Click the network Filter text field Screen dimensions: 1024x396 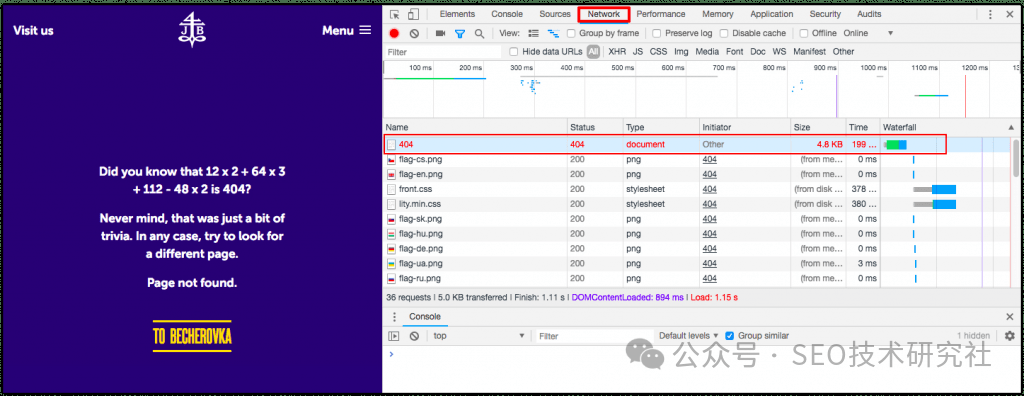pos(441,52)
